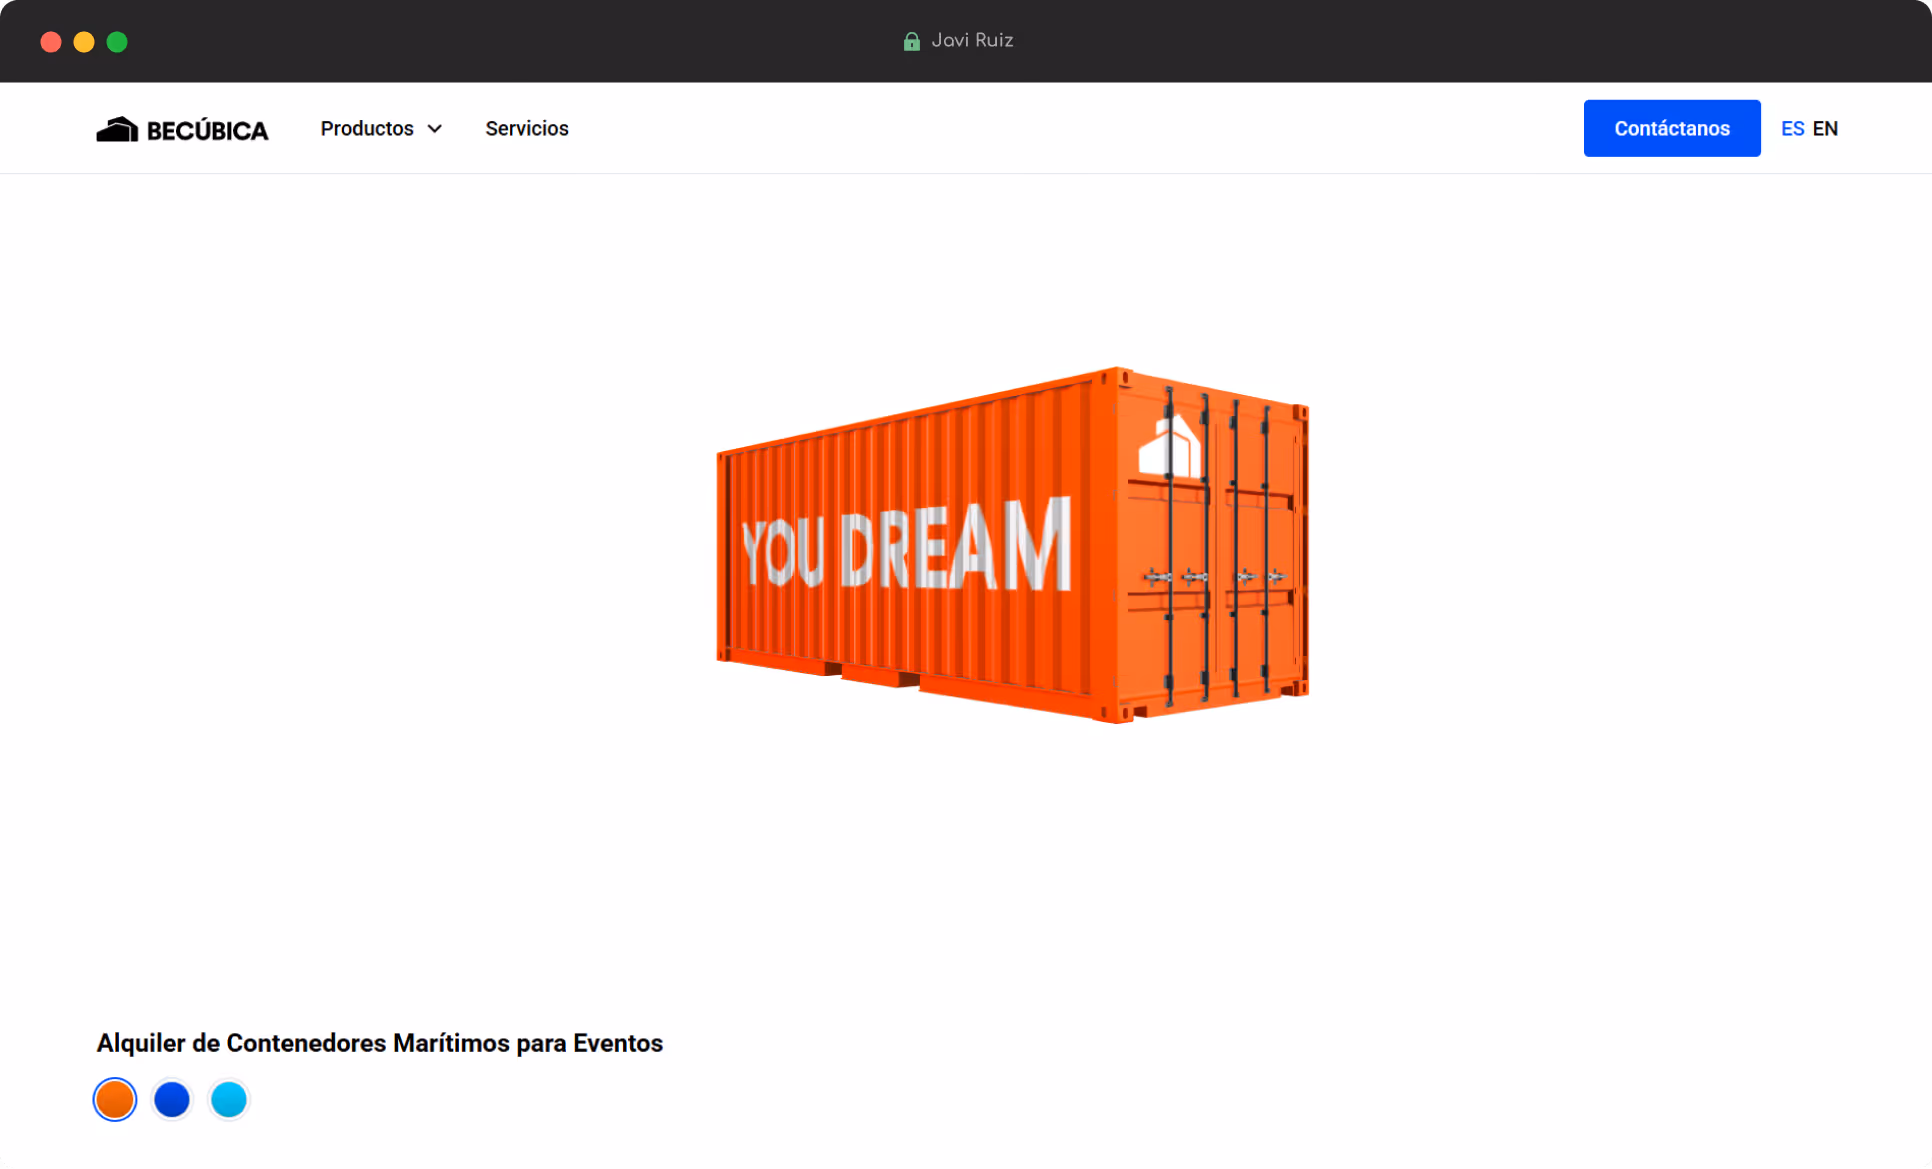Select the dark blue container color

(172, 1099)
